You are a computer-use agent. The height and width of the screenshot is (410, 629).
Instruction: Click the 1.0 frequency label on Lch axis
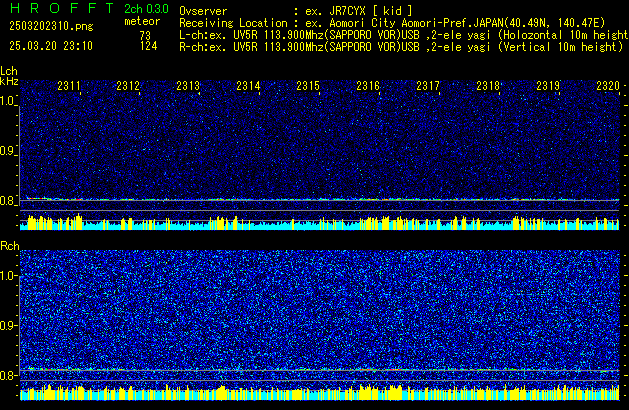pos(7,101)
